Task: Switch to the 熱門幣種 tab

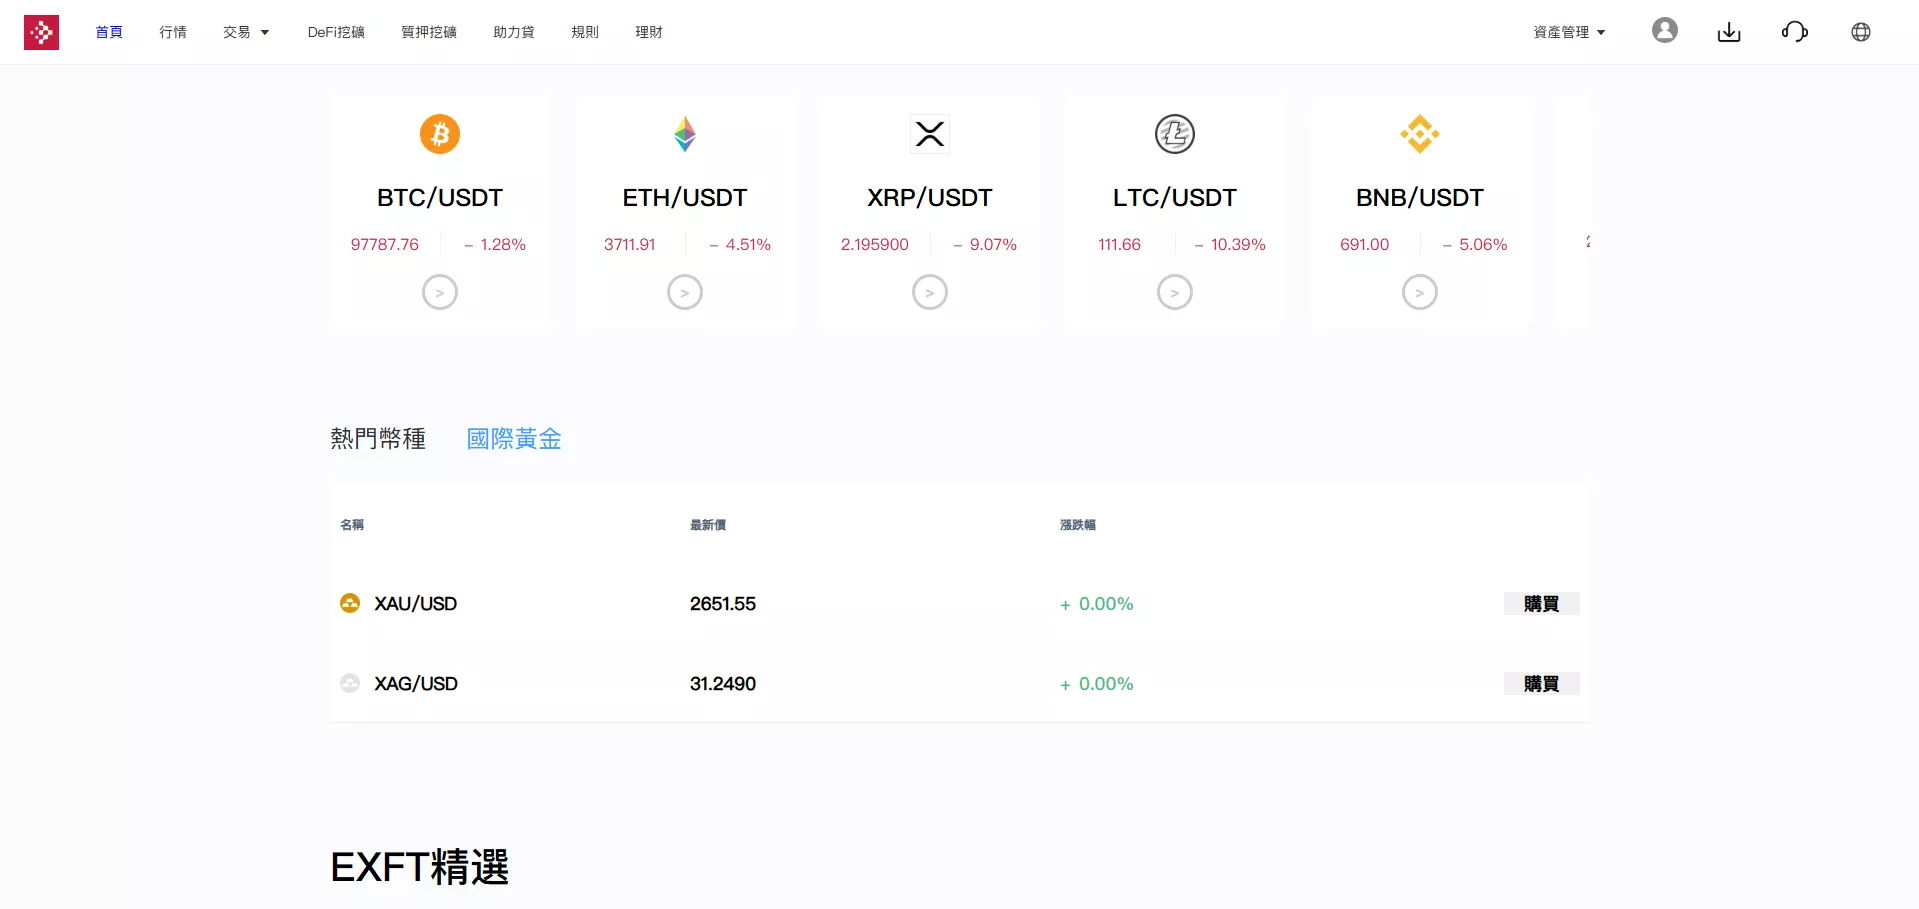Action: pyautogui.click(x=378, y=438)
